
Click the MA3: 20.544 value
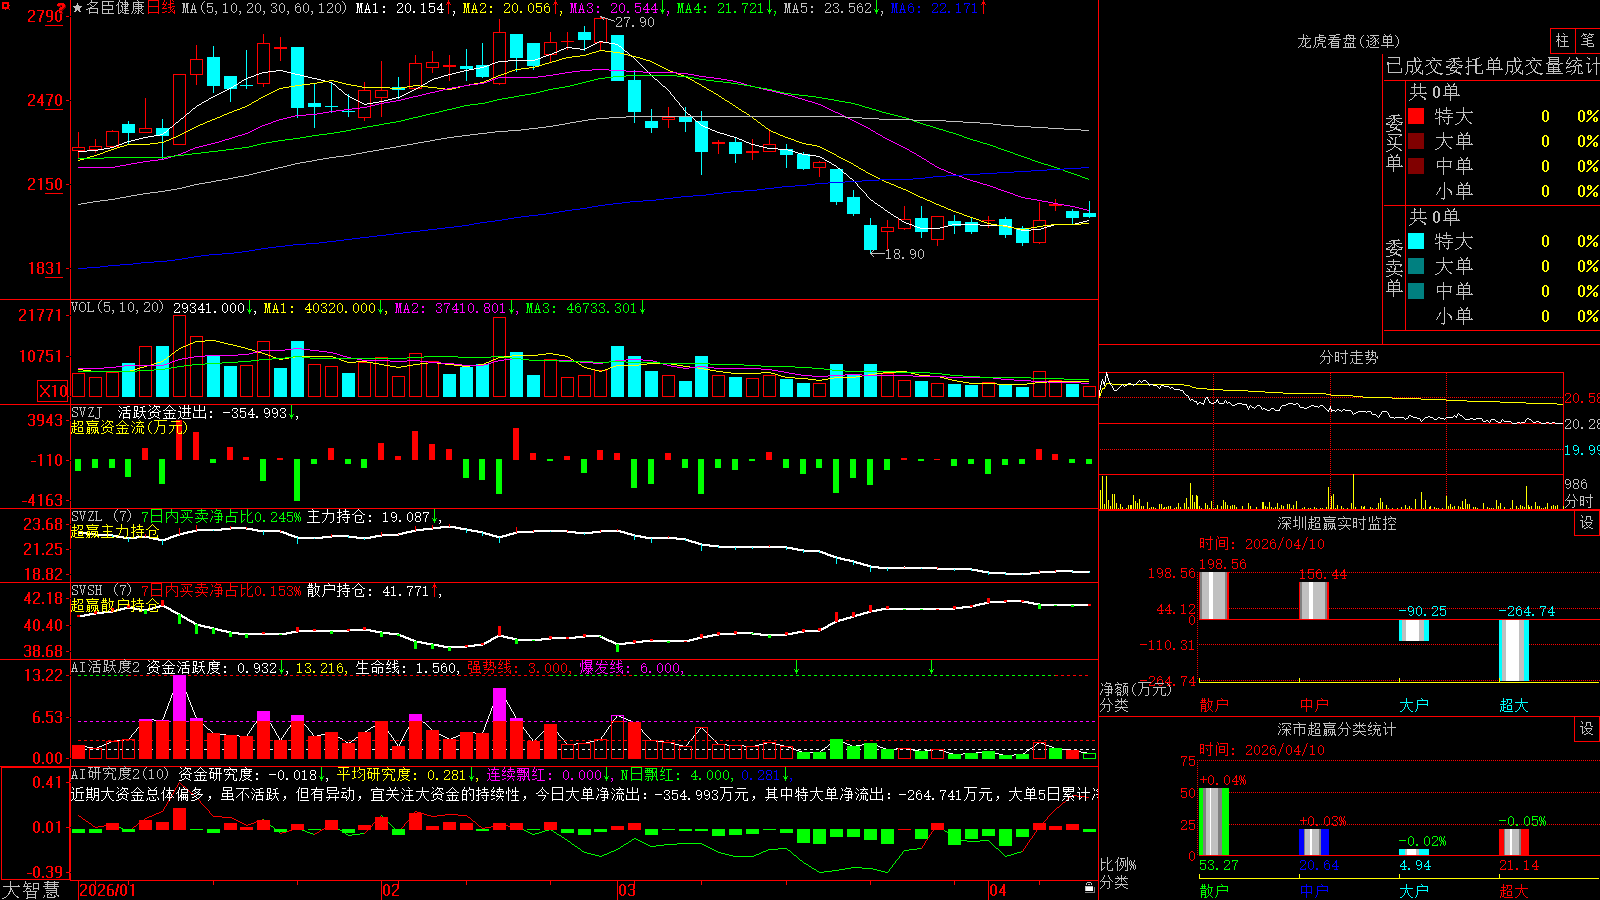click(614, 8)
